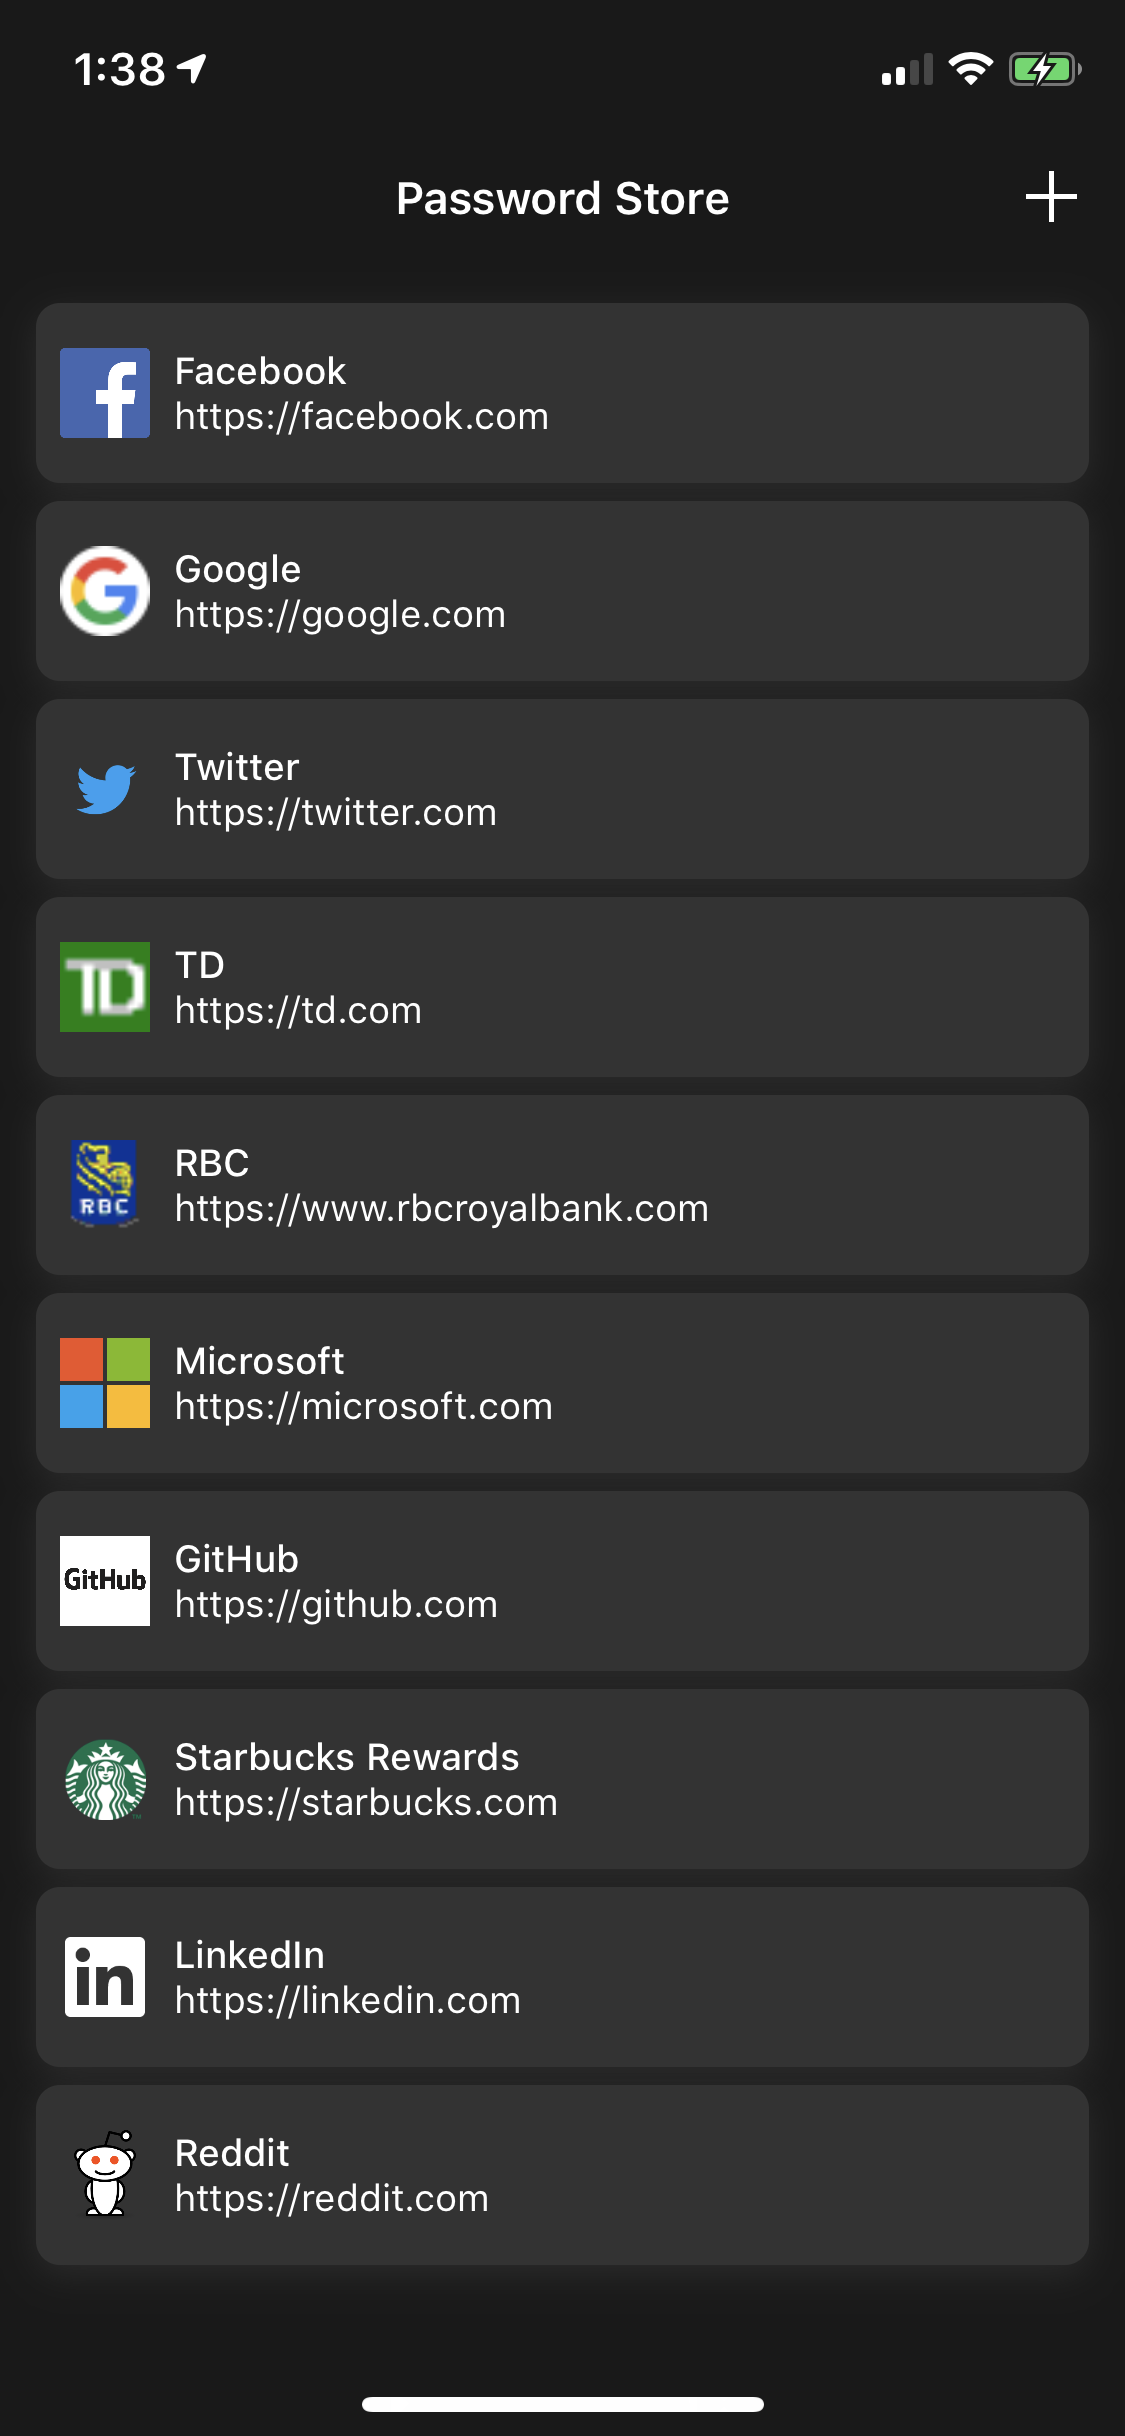Viewport: 1125px width, 2436px height.
Task: Select the https://td.com URL text
Action: [x=298, y=1011]
